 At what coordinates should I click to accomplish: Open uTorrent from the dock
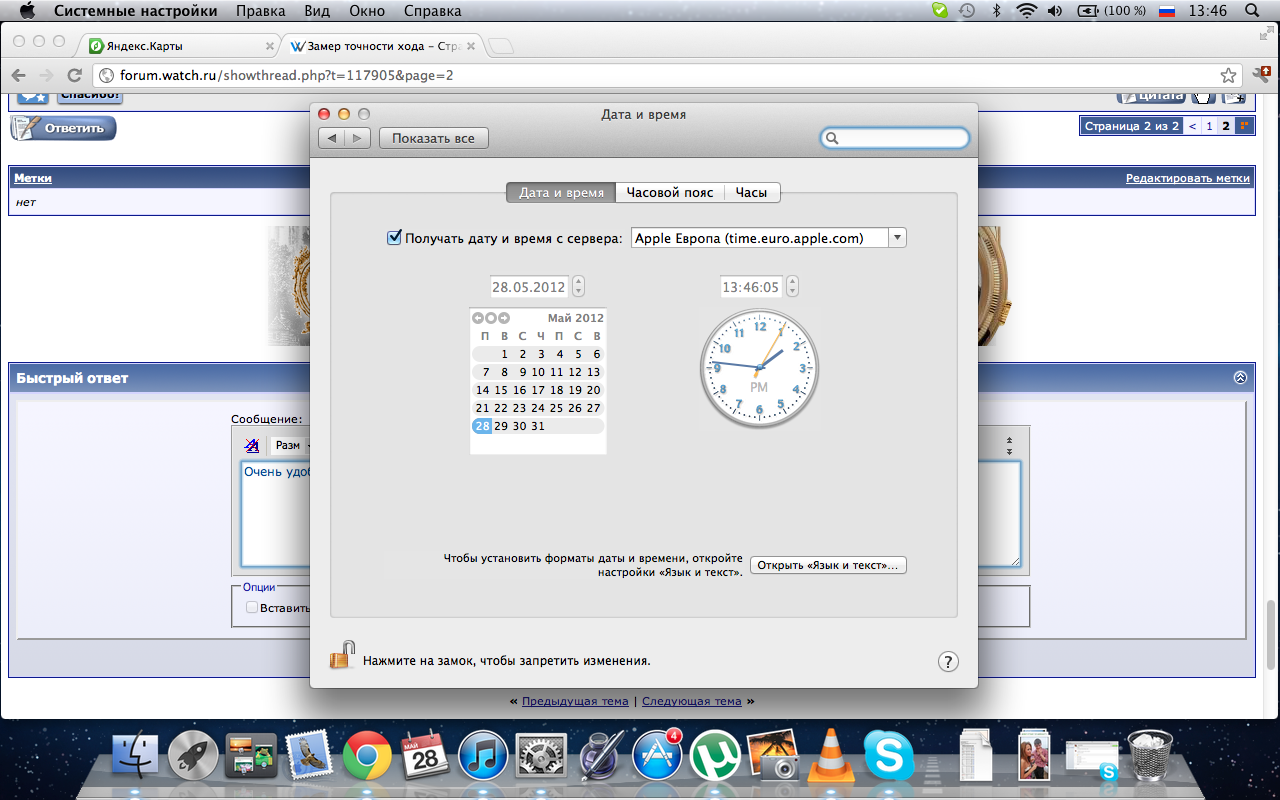pos(715,755)
